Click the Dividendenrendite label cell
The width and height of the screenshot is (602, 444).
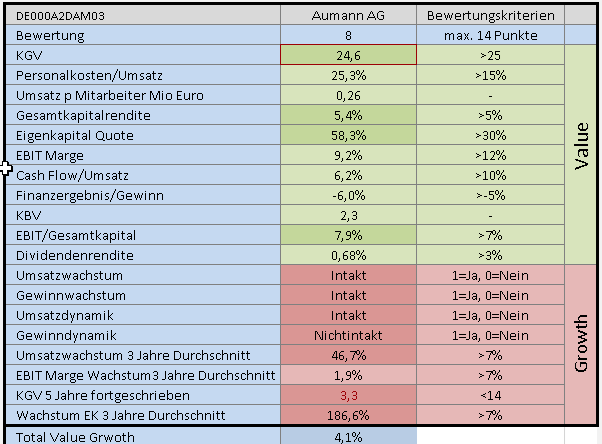pos(143,255)
